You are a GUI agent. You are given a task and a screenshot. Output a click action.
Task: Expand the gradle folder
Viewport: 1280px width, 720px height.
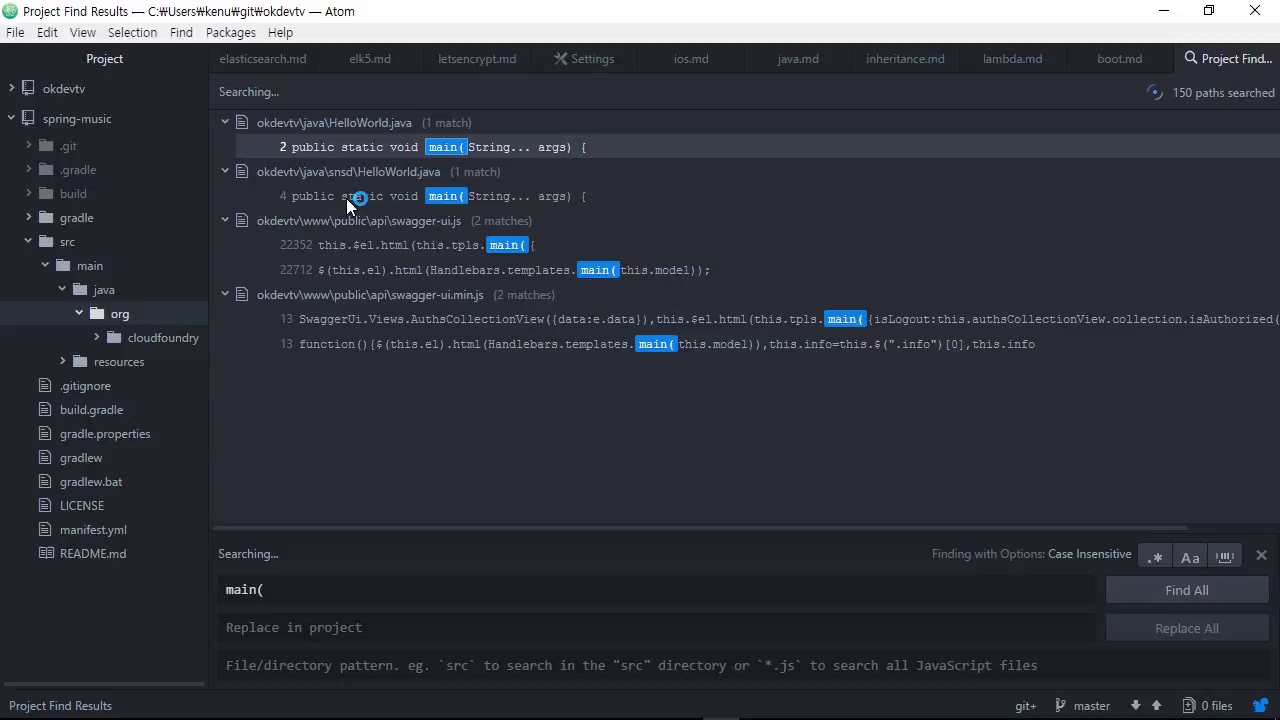tap(29, 218)
